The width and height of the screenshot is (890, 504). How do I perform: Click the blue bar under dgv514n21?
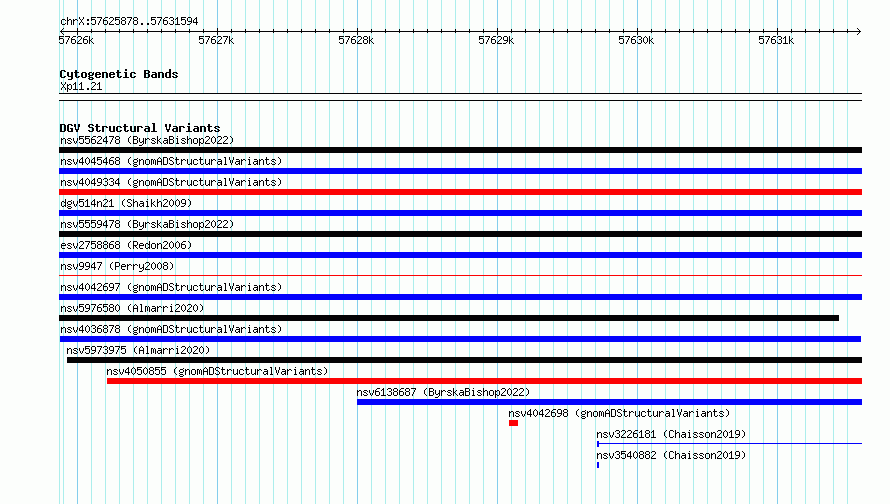460,213
